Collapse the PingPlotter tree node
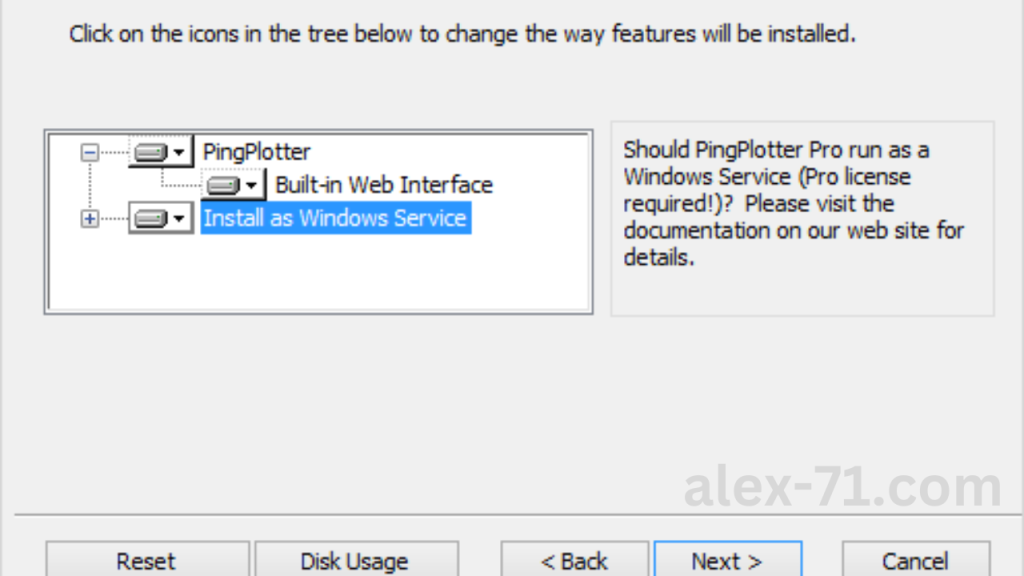 pyautogui.click(x=90, y=152)
